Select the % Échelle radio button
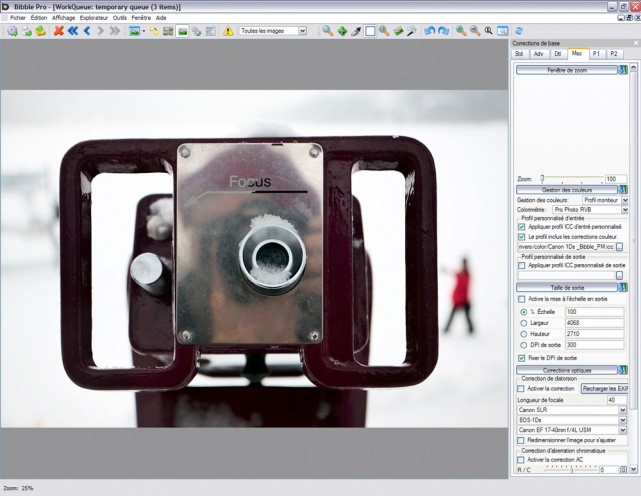Image resolution: width=641 pixels, height=496 pixels. point(523,312)
